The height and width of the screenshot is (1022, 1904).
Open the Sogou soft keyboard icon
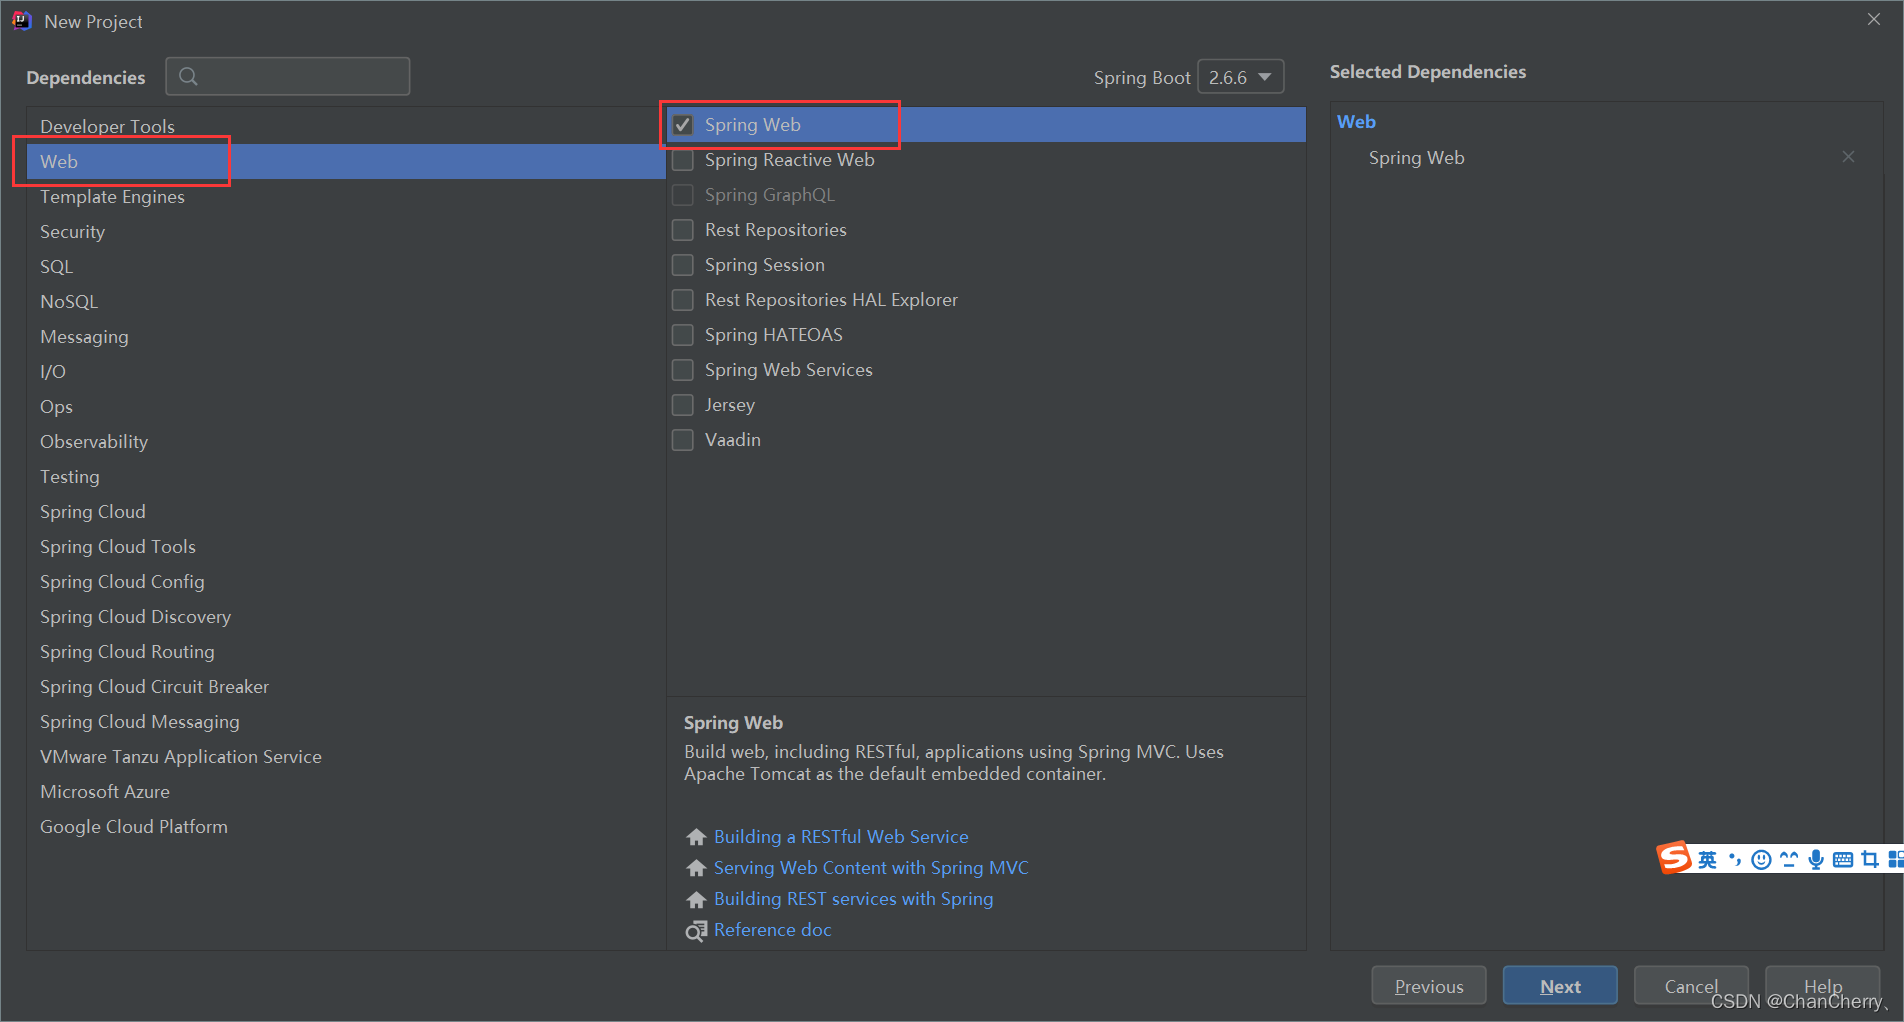point(1843,860)
